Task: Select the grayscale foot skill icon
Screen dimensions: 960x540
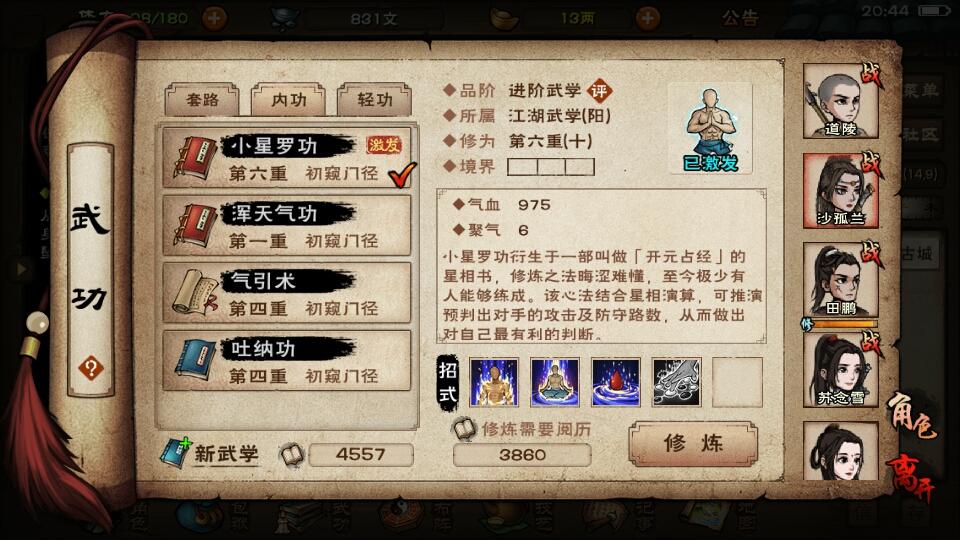Action: coord(677,383)
